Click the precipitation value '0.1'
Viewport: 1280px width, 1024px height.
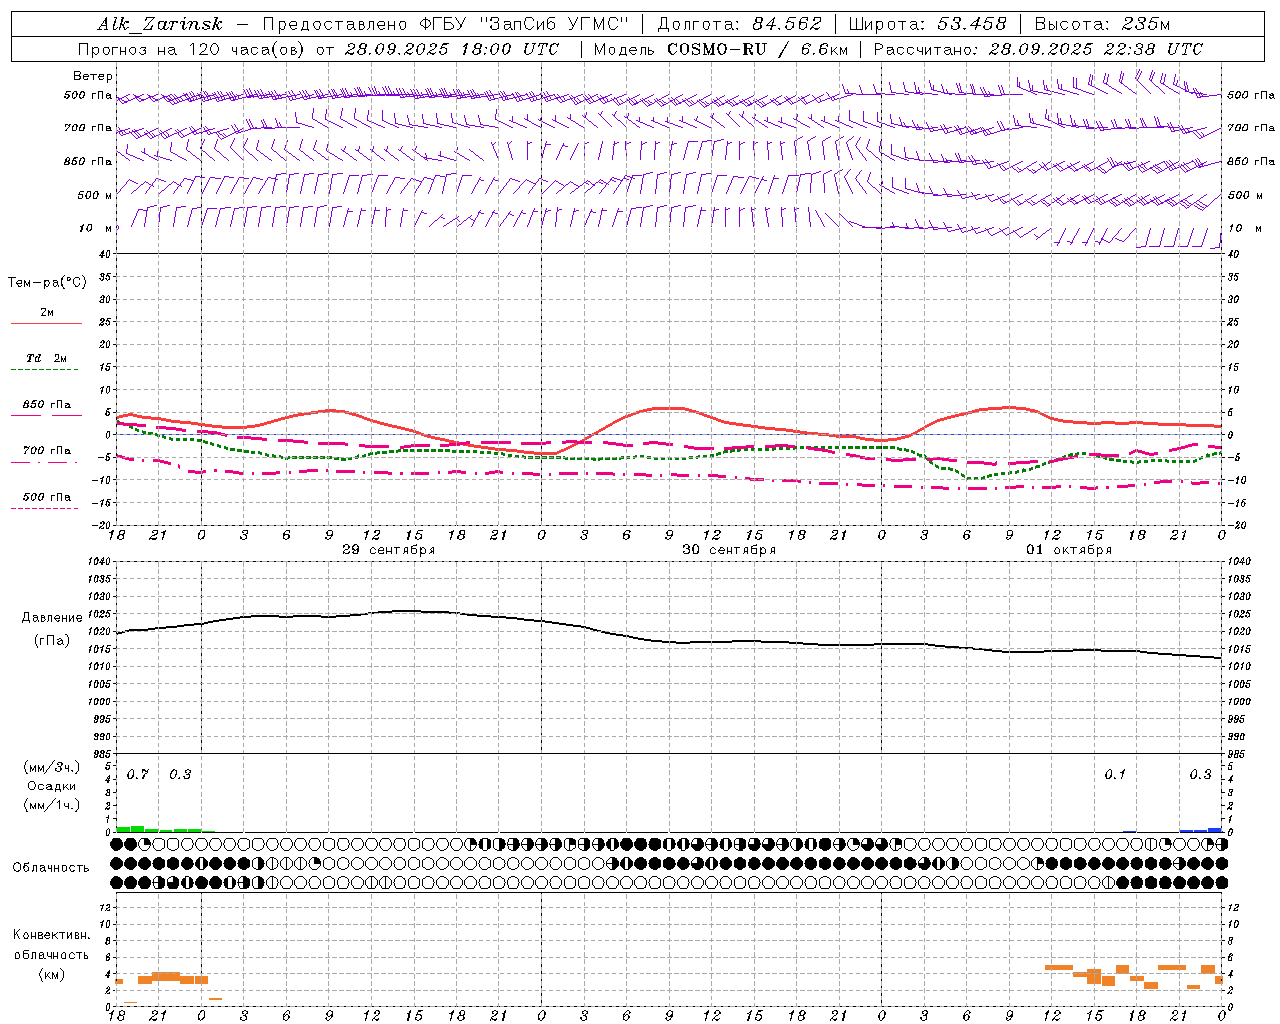(x=1115, y=775)
